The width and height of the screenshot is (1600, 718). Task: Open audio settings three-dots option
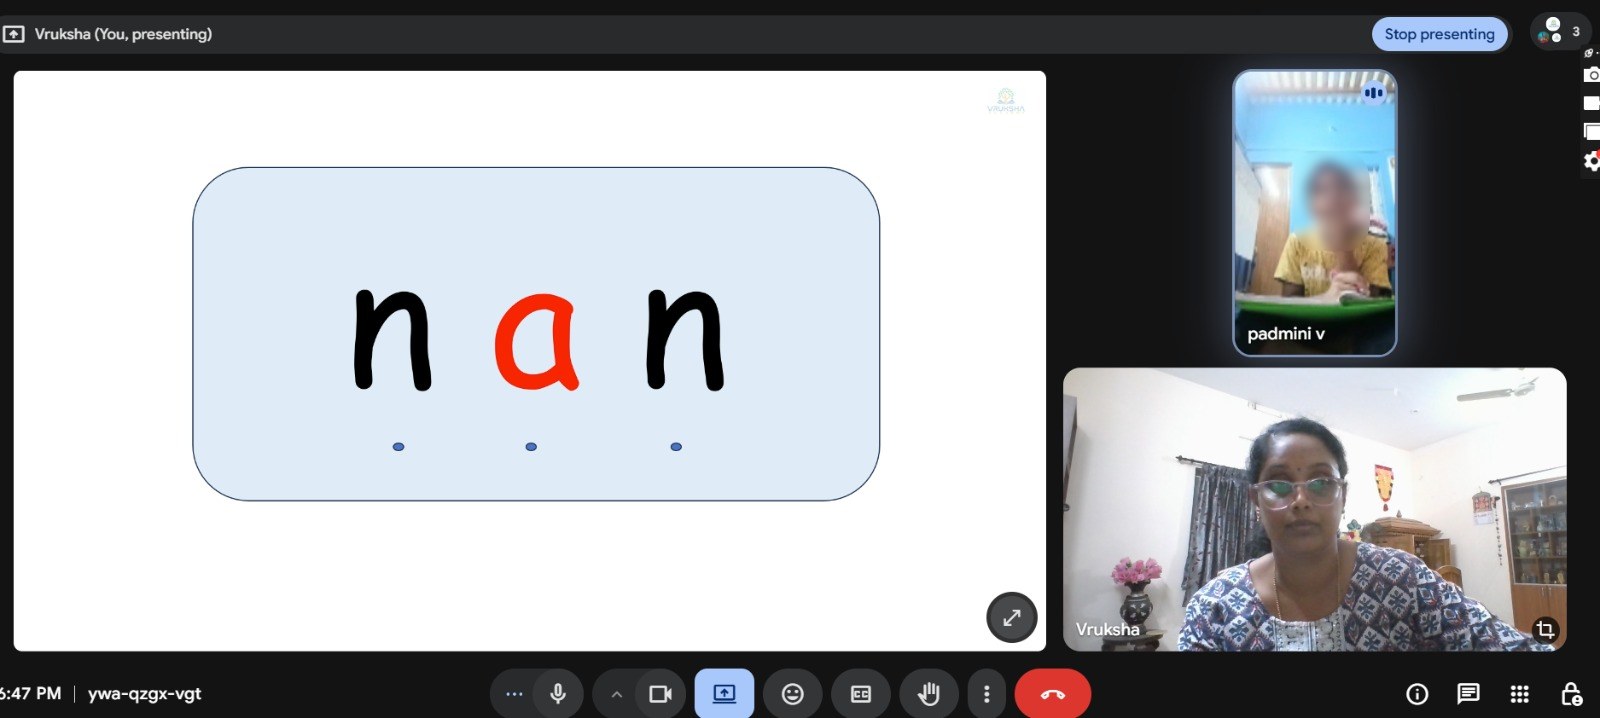514,693
